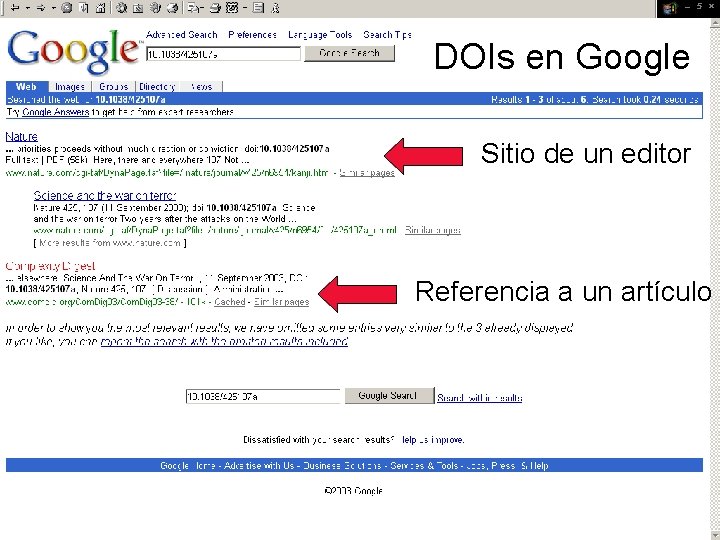Open the Search Tips link
Screen dimensions: 720x540
tap(388, 35)
